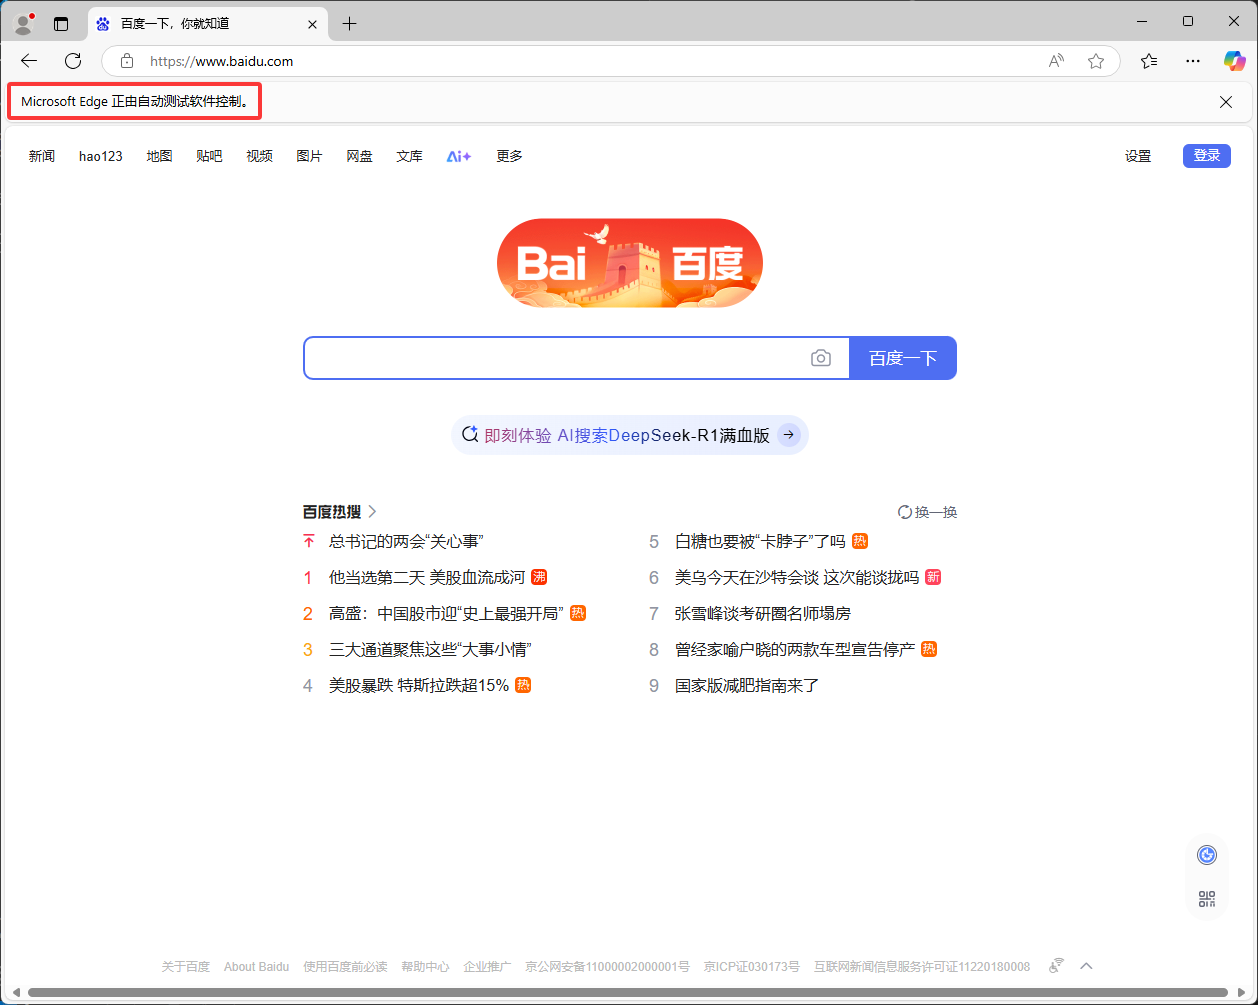Click the Baidu logo image

coord(630,263)
